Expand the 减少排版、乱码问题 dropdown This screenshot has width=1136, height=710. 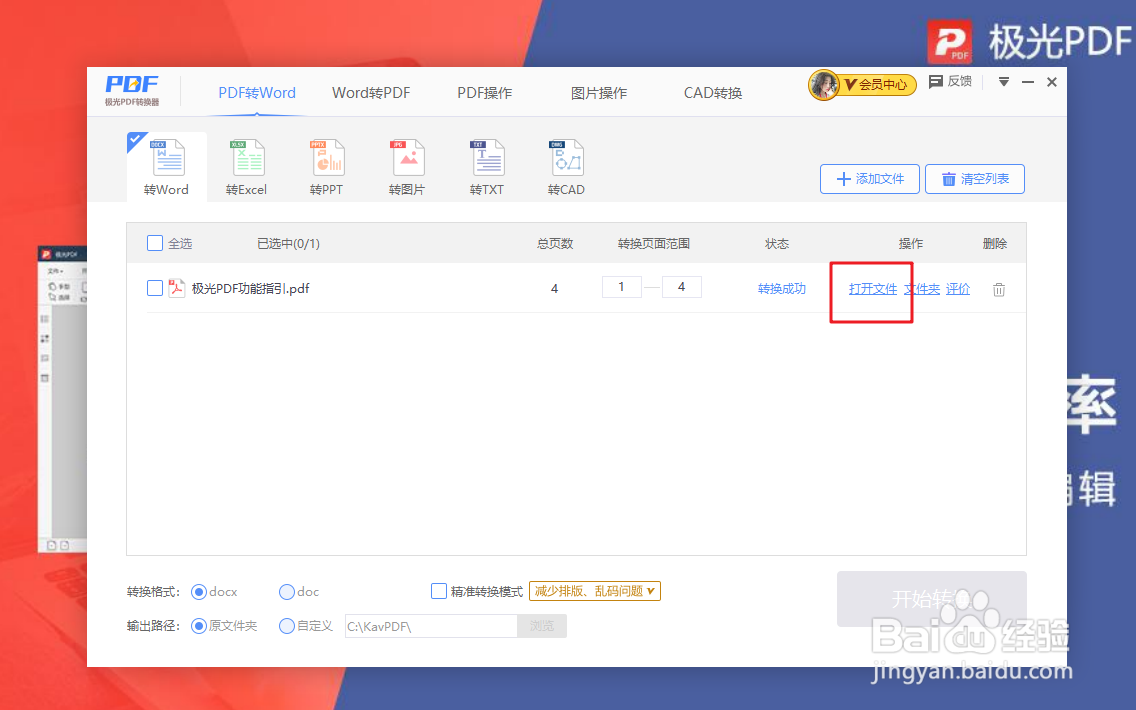point(595,591)
